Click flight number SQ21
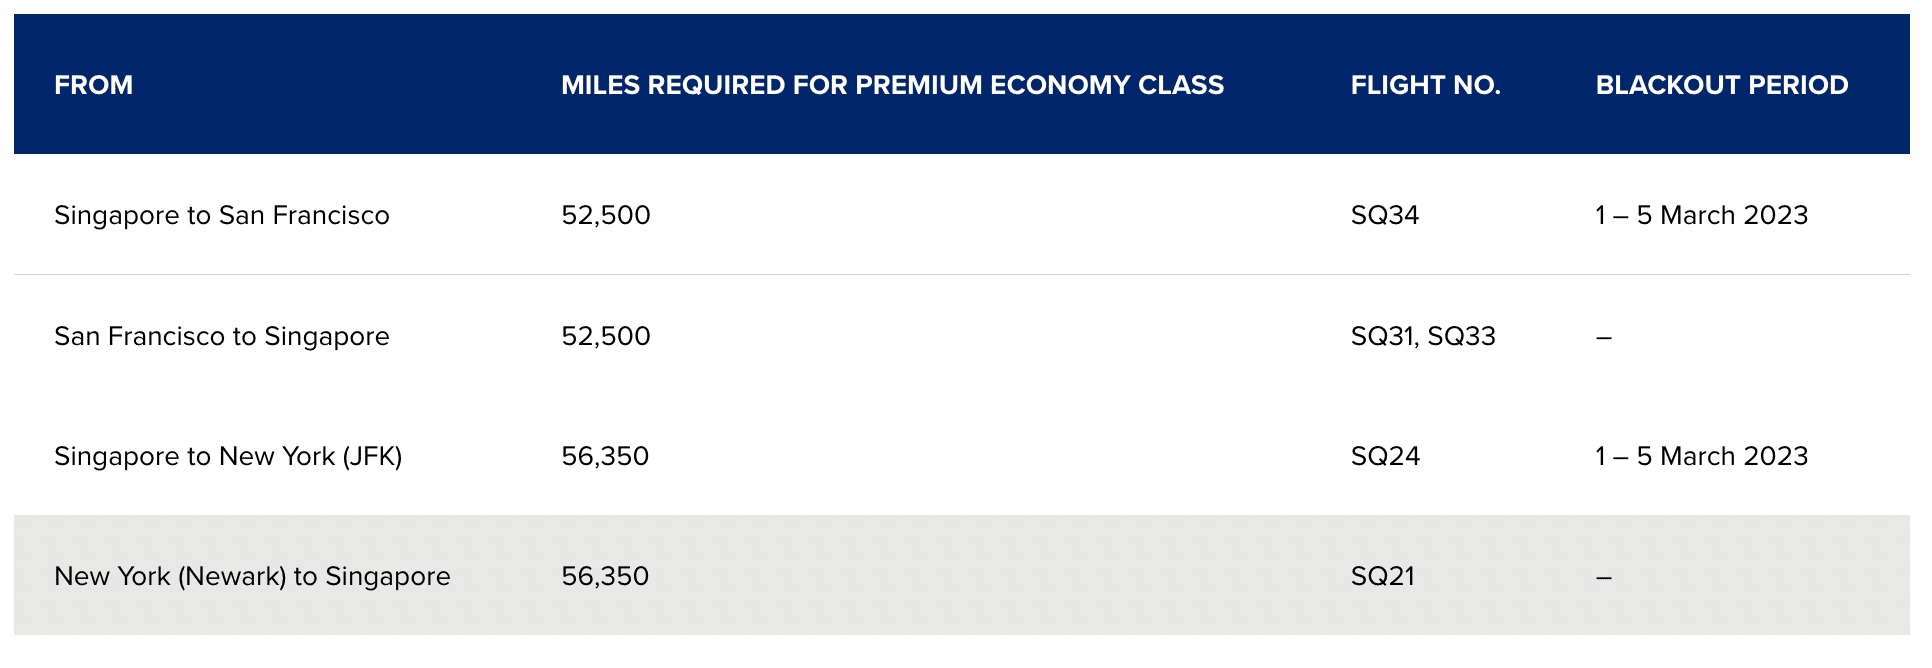 pos(1382,576)
